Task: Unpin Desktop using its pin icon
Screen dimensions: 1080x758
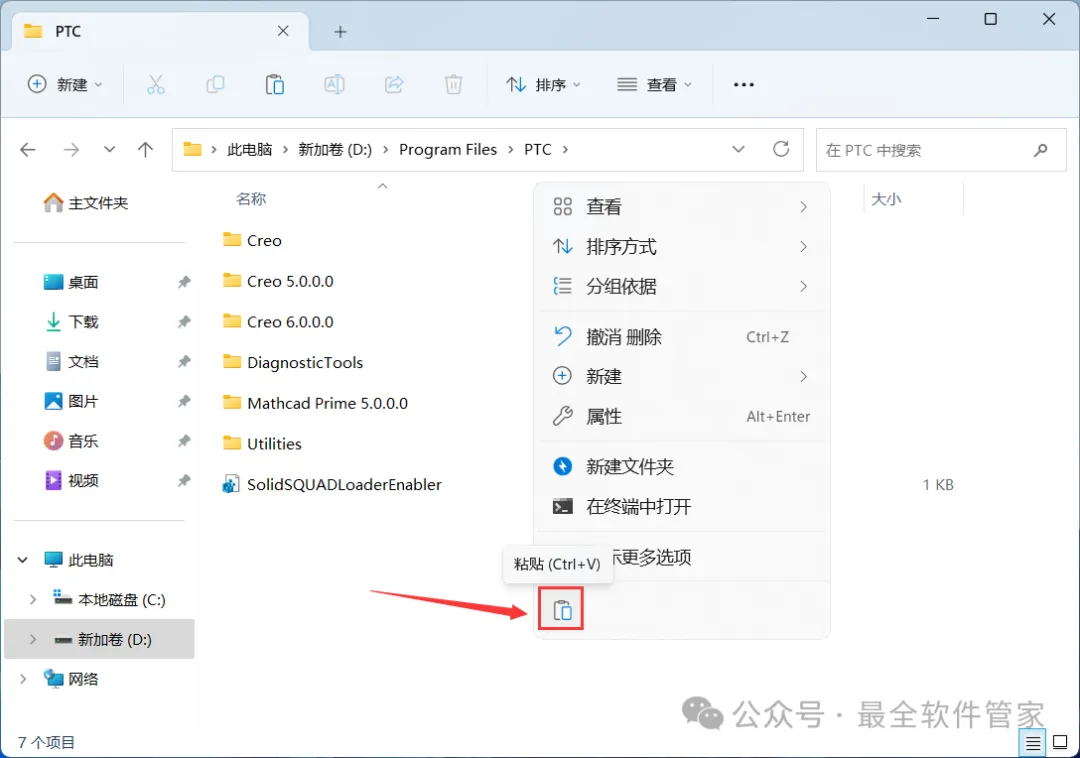Action: (x=184, y=282)
